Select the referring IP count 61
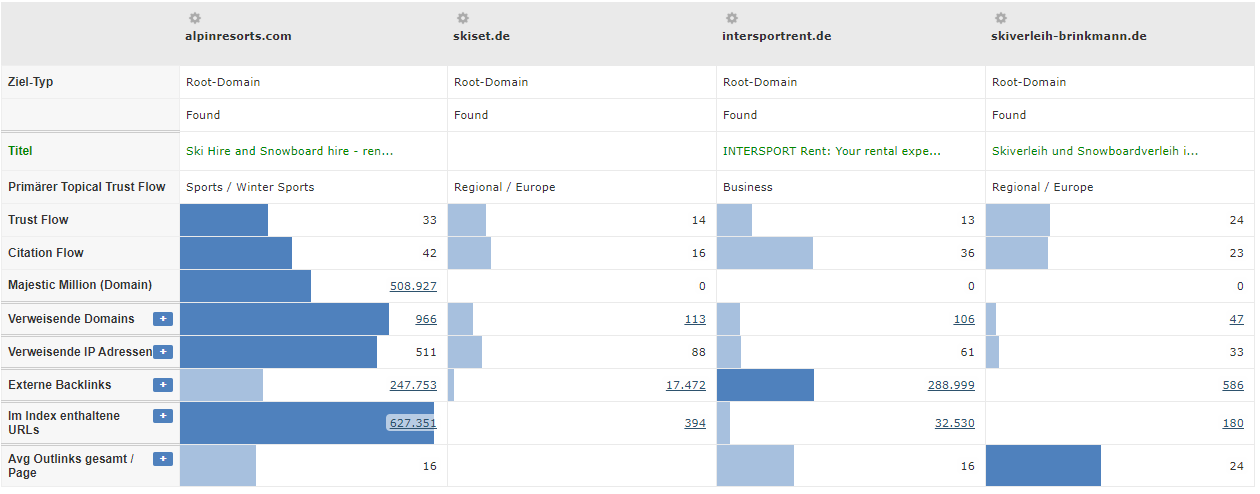This screenshot has height=494, width=1260. (968, 352)
